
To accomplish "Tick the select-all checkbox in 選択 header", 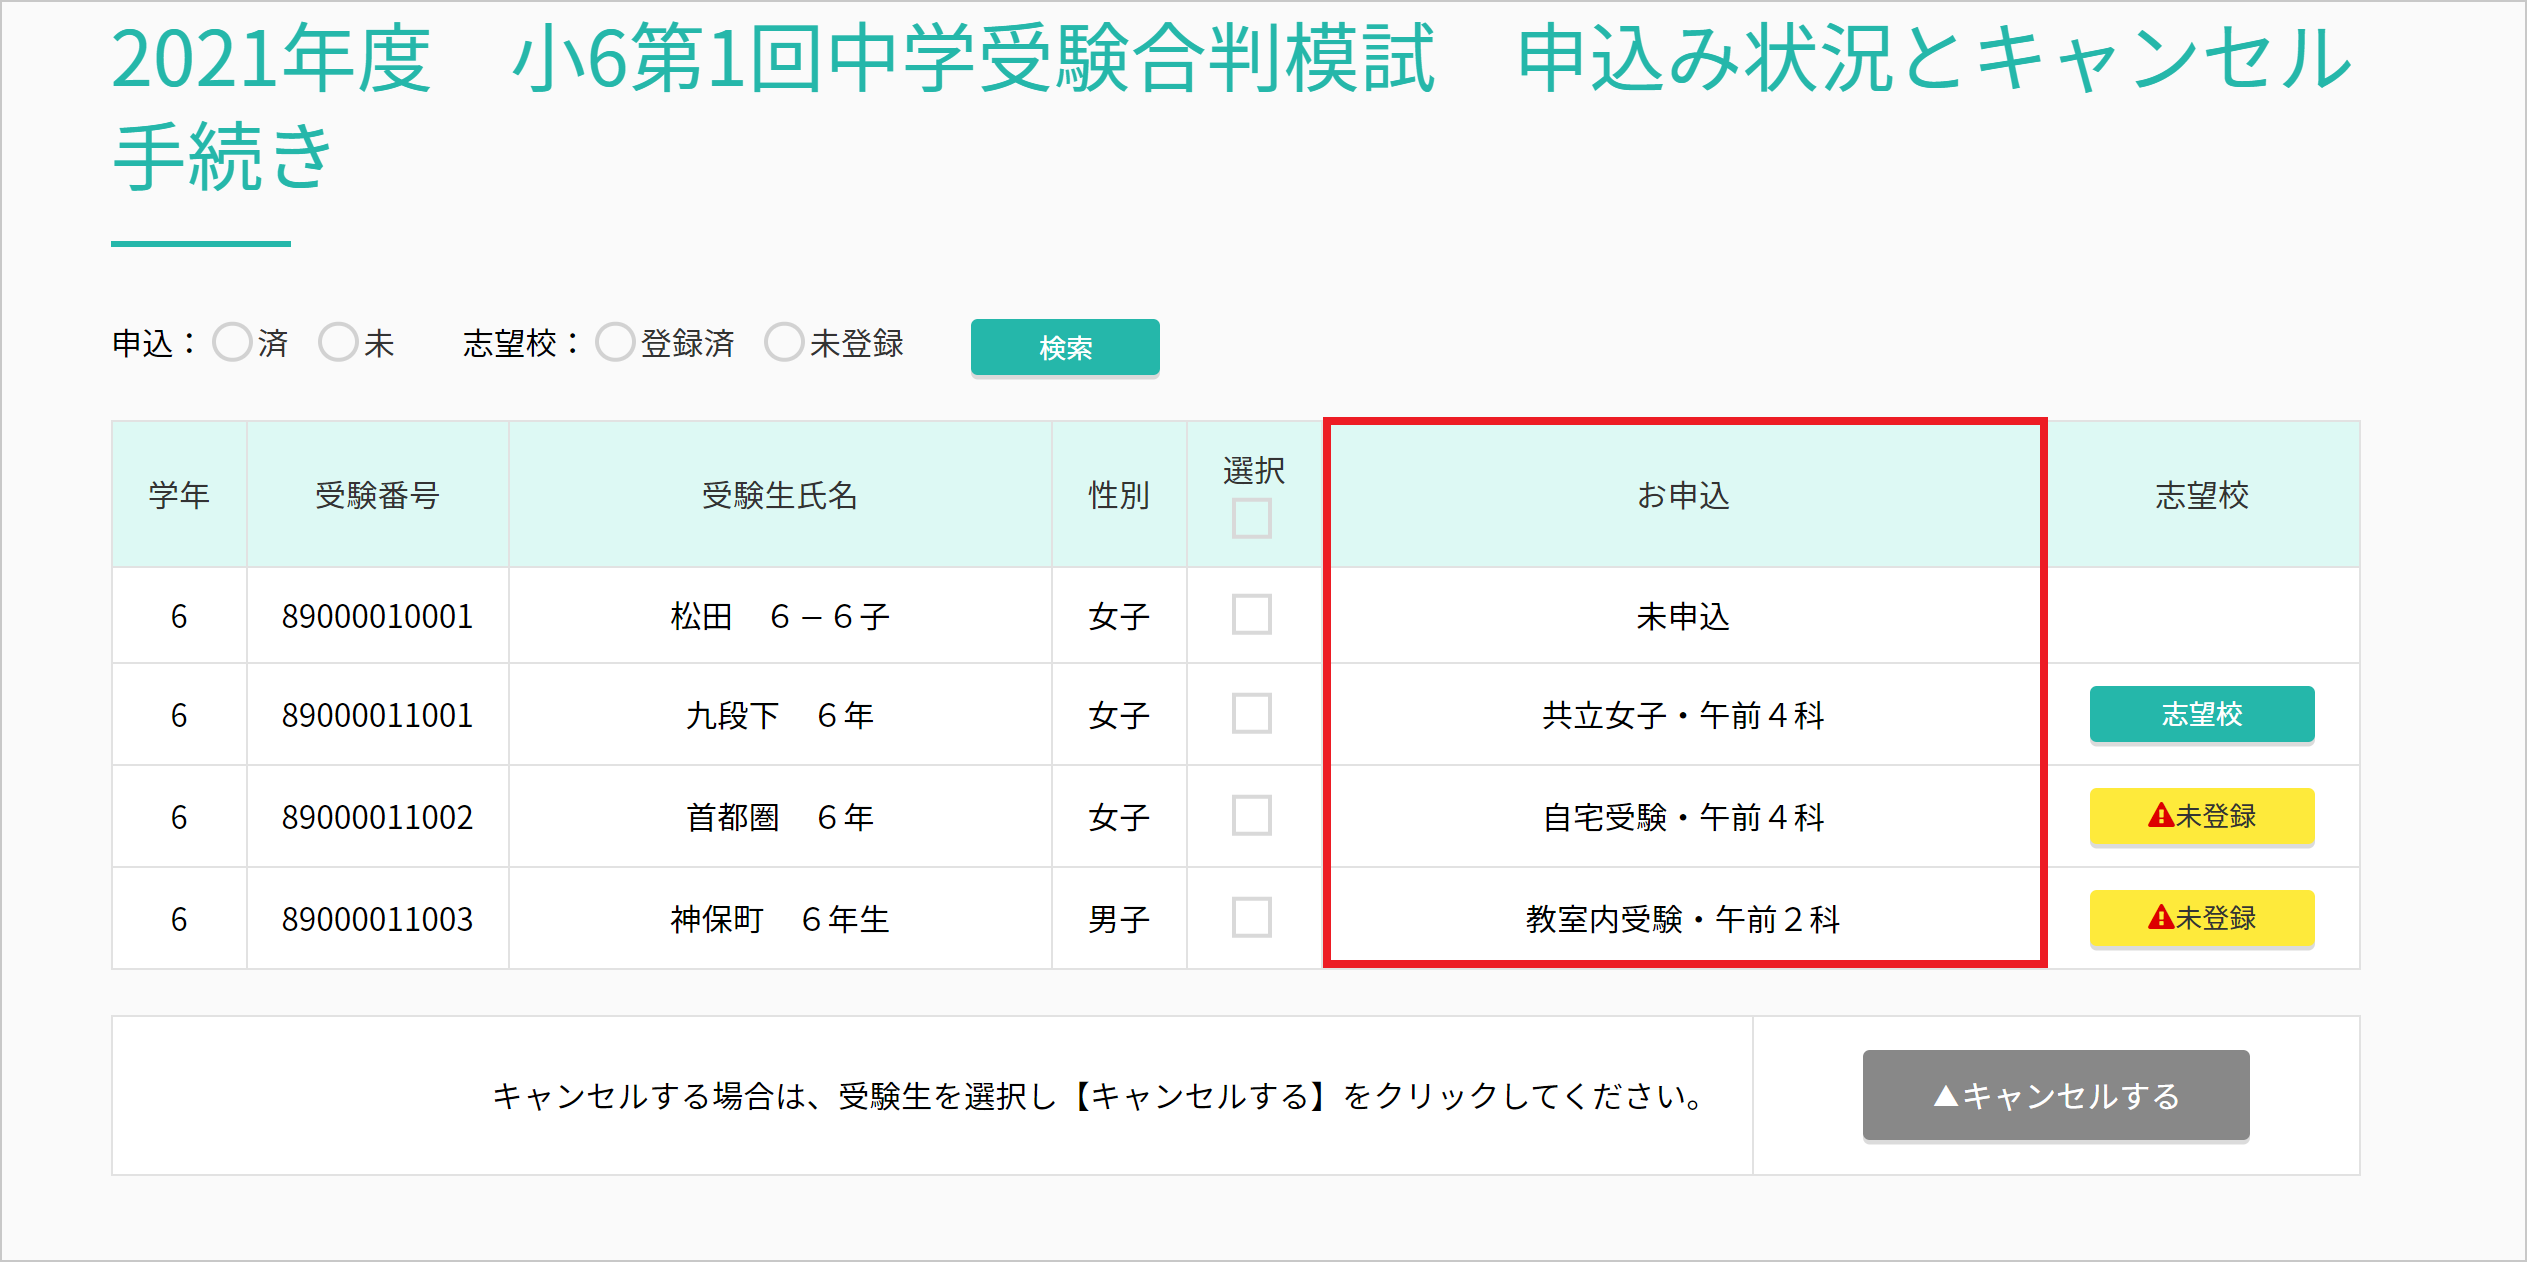I will pos(1251,519).
